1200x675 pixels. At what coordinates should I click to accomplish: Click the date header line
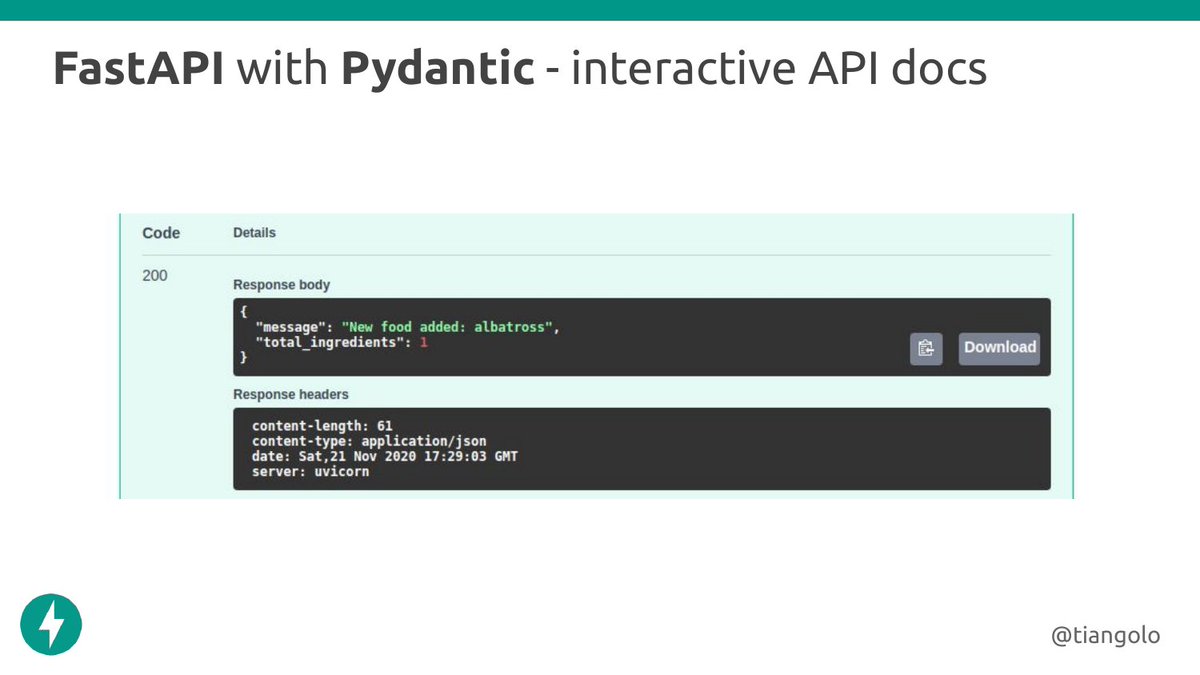[x=385, y=456]
